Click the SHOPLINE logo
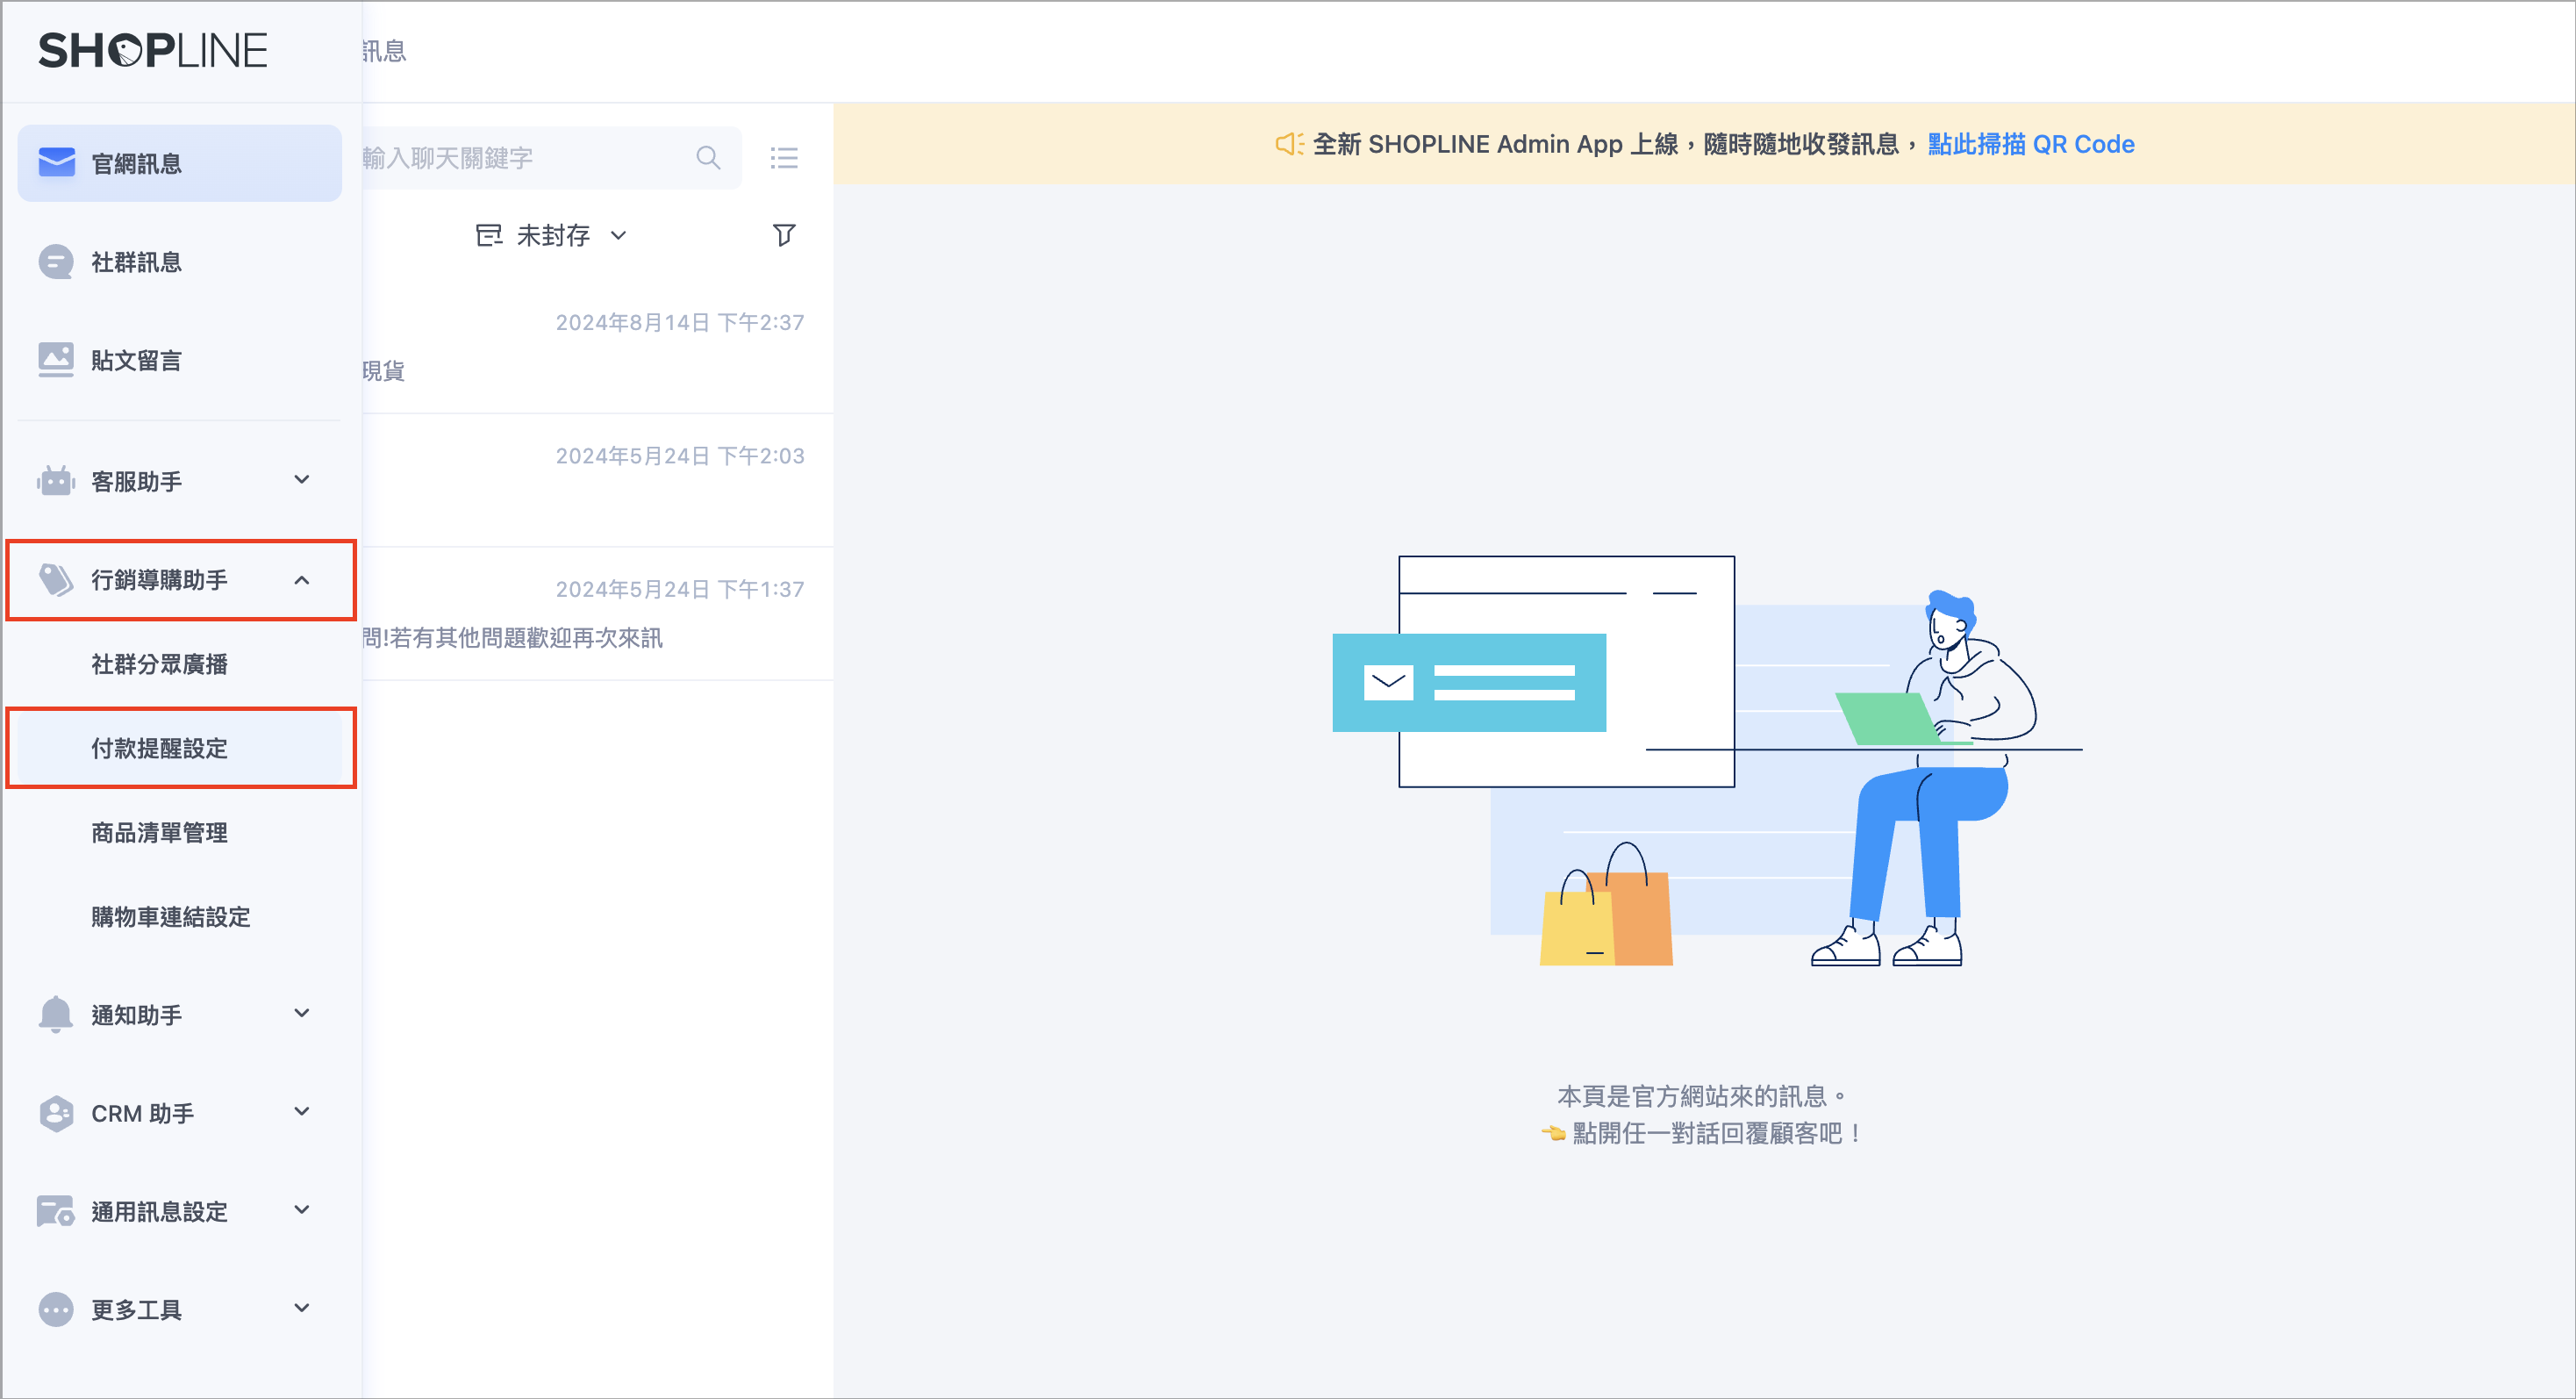 (x=153, y=51)
